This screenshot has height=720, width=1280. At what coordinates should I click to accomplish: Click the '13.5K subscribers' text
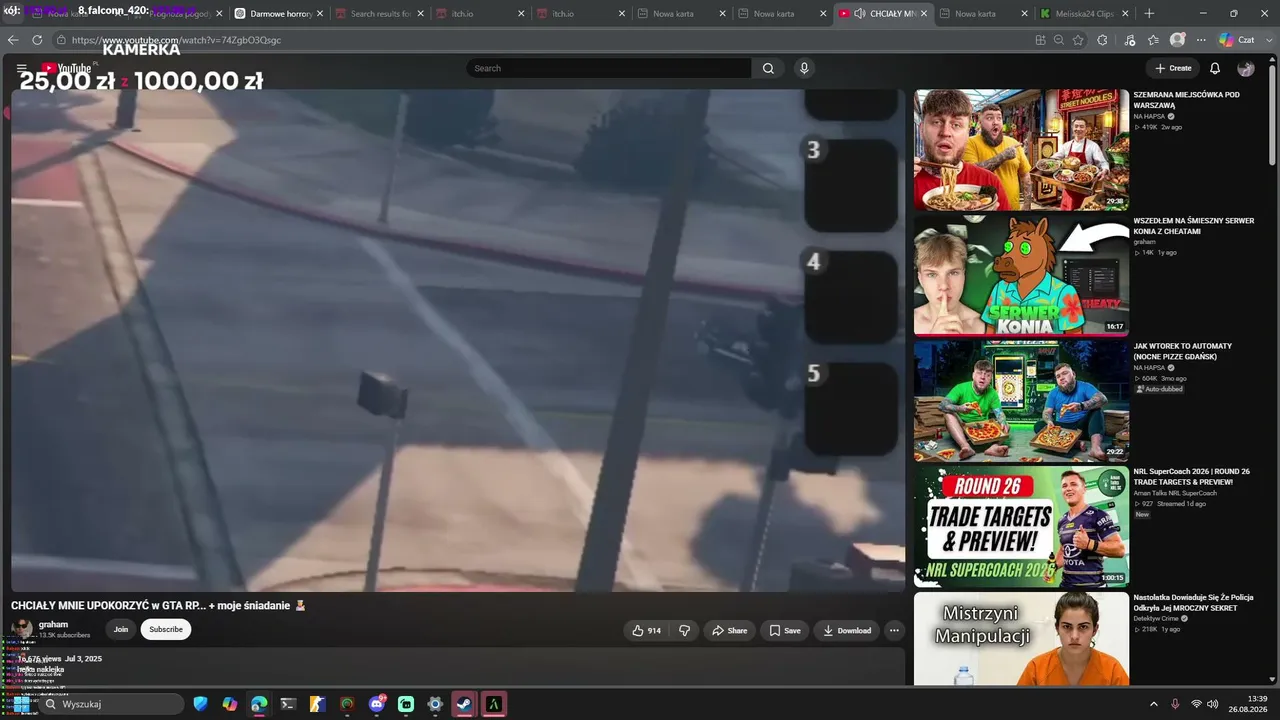click(x=64, y=635)
